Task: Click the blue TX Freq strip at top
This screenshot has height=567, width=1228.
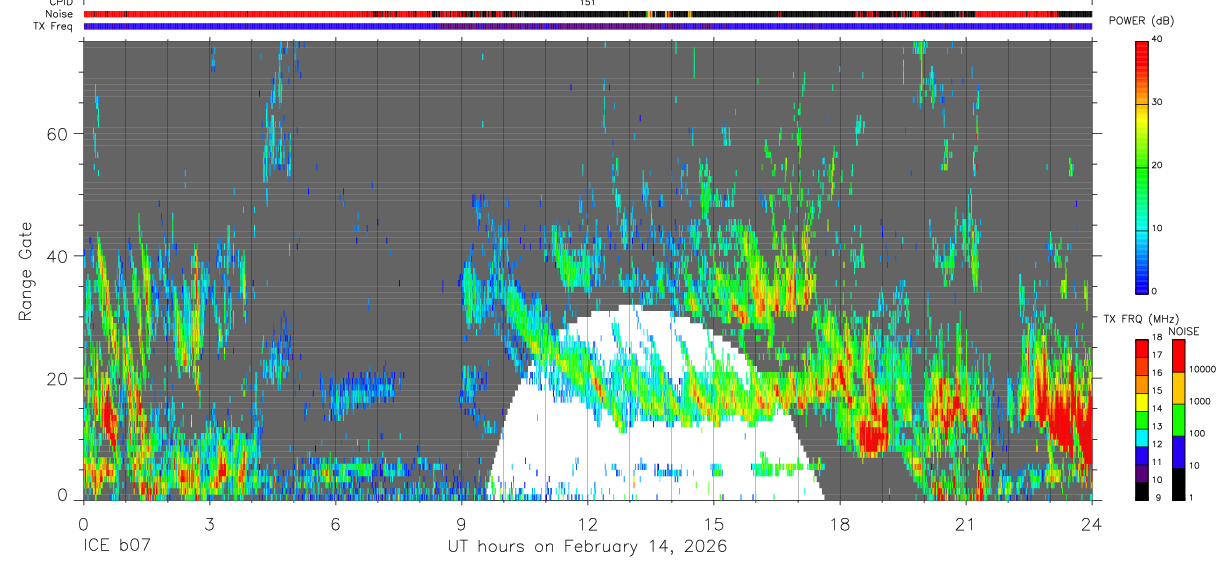Action: click(587, 26)
